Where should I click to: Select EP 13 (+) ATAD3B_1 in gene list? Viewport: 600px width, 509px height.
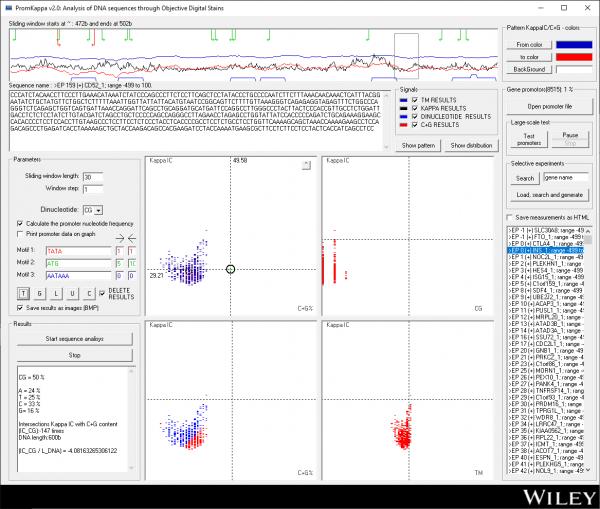(546, 324)
